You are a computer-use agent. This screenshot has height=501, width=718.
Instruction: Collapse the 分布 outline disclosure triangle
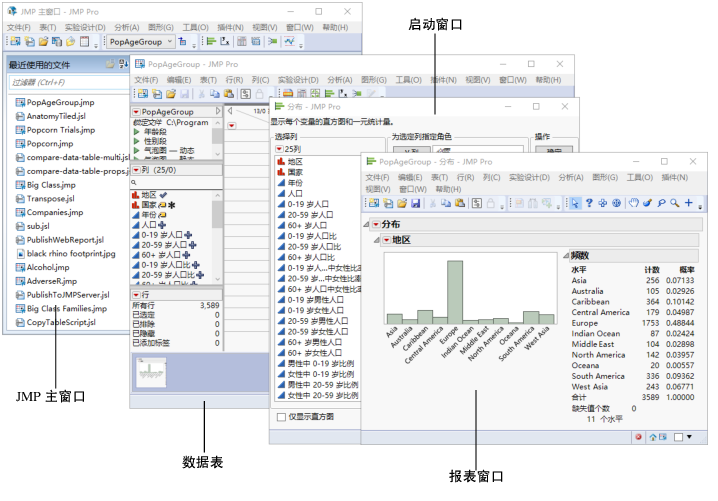point(366,224)
